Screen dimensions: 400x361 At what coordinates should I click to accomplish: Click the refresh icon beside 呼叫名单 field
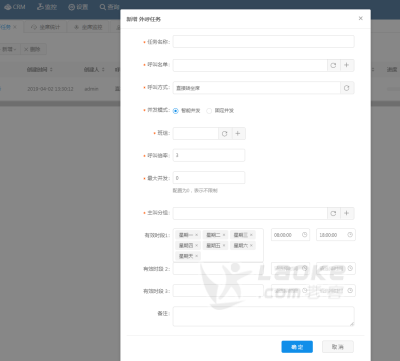[x=333, y=65]
